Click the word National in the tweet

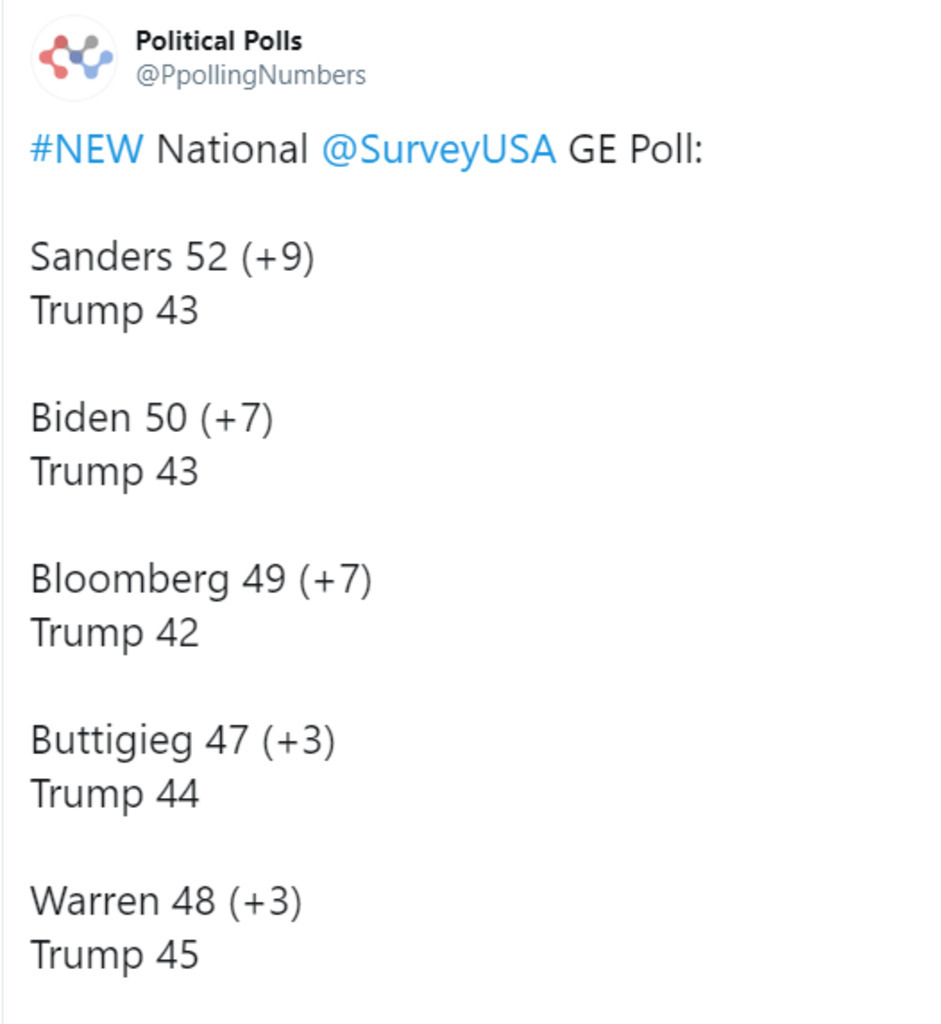click(232, 150)
